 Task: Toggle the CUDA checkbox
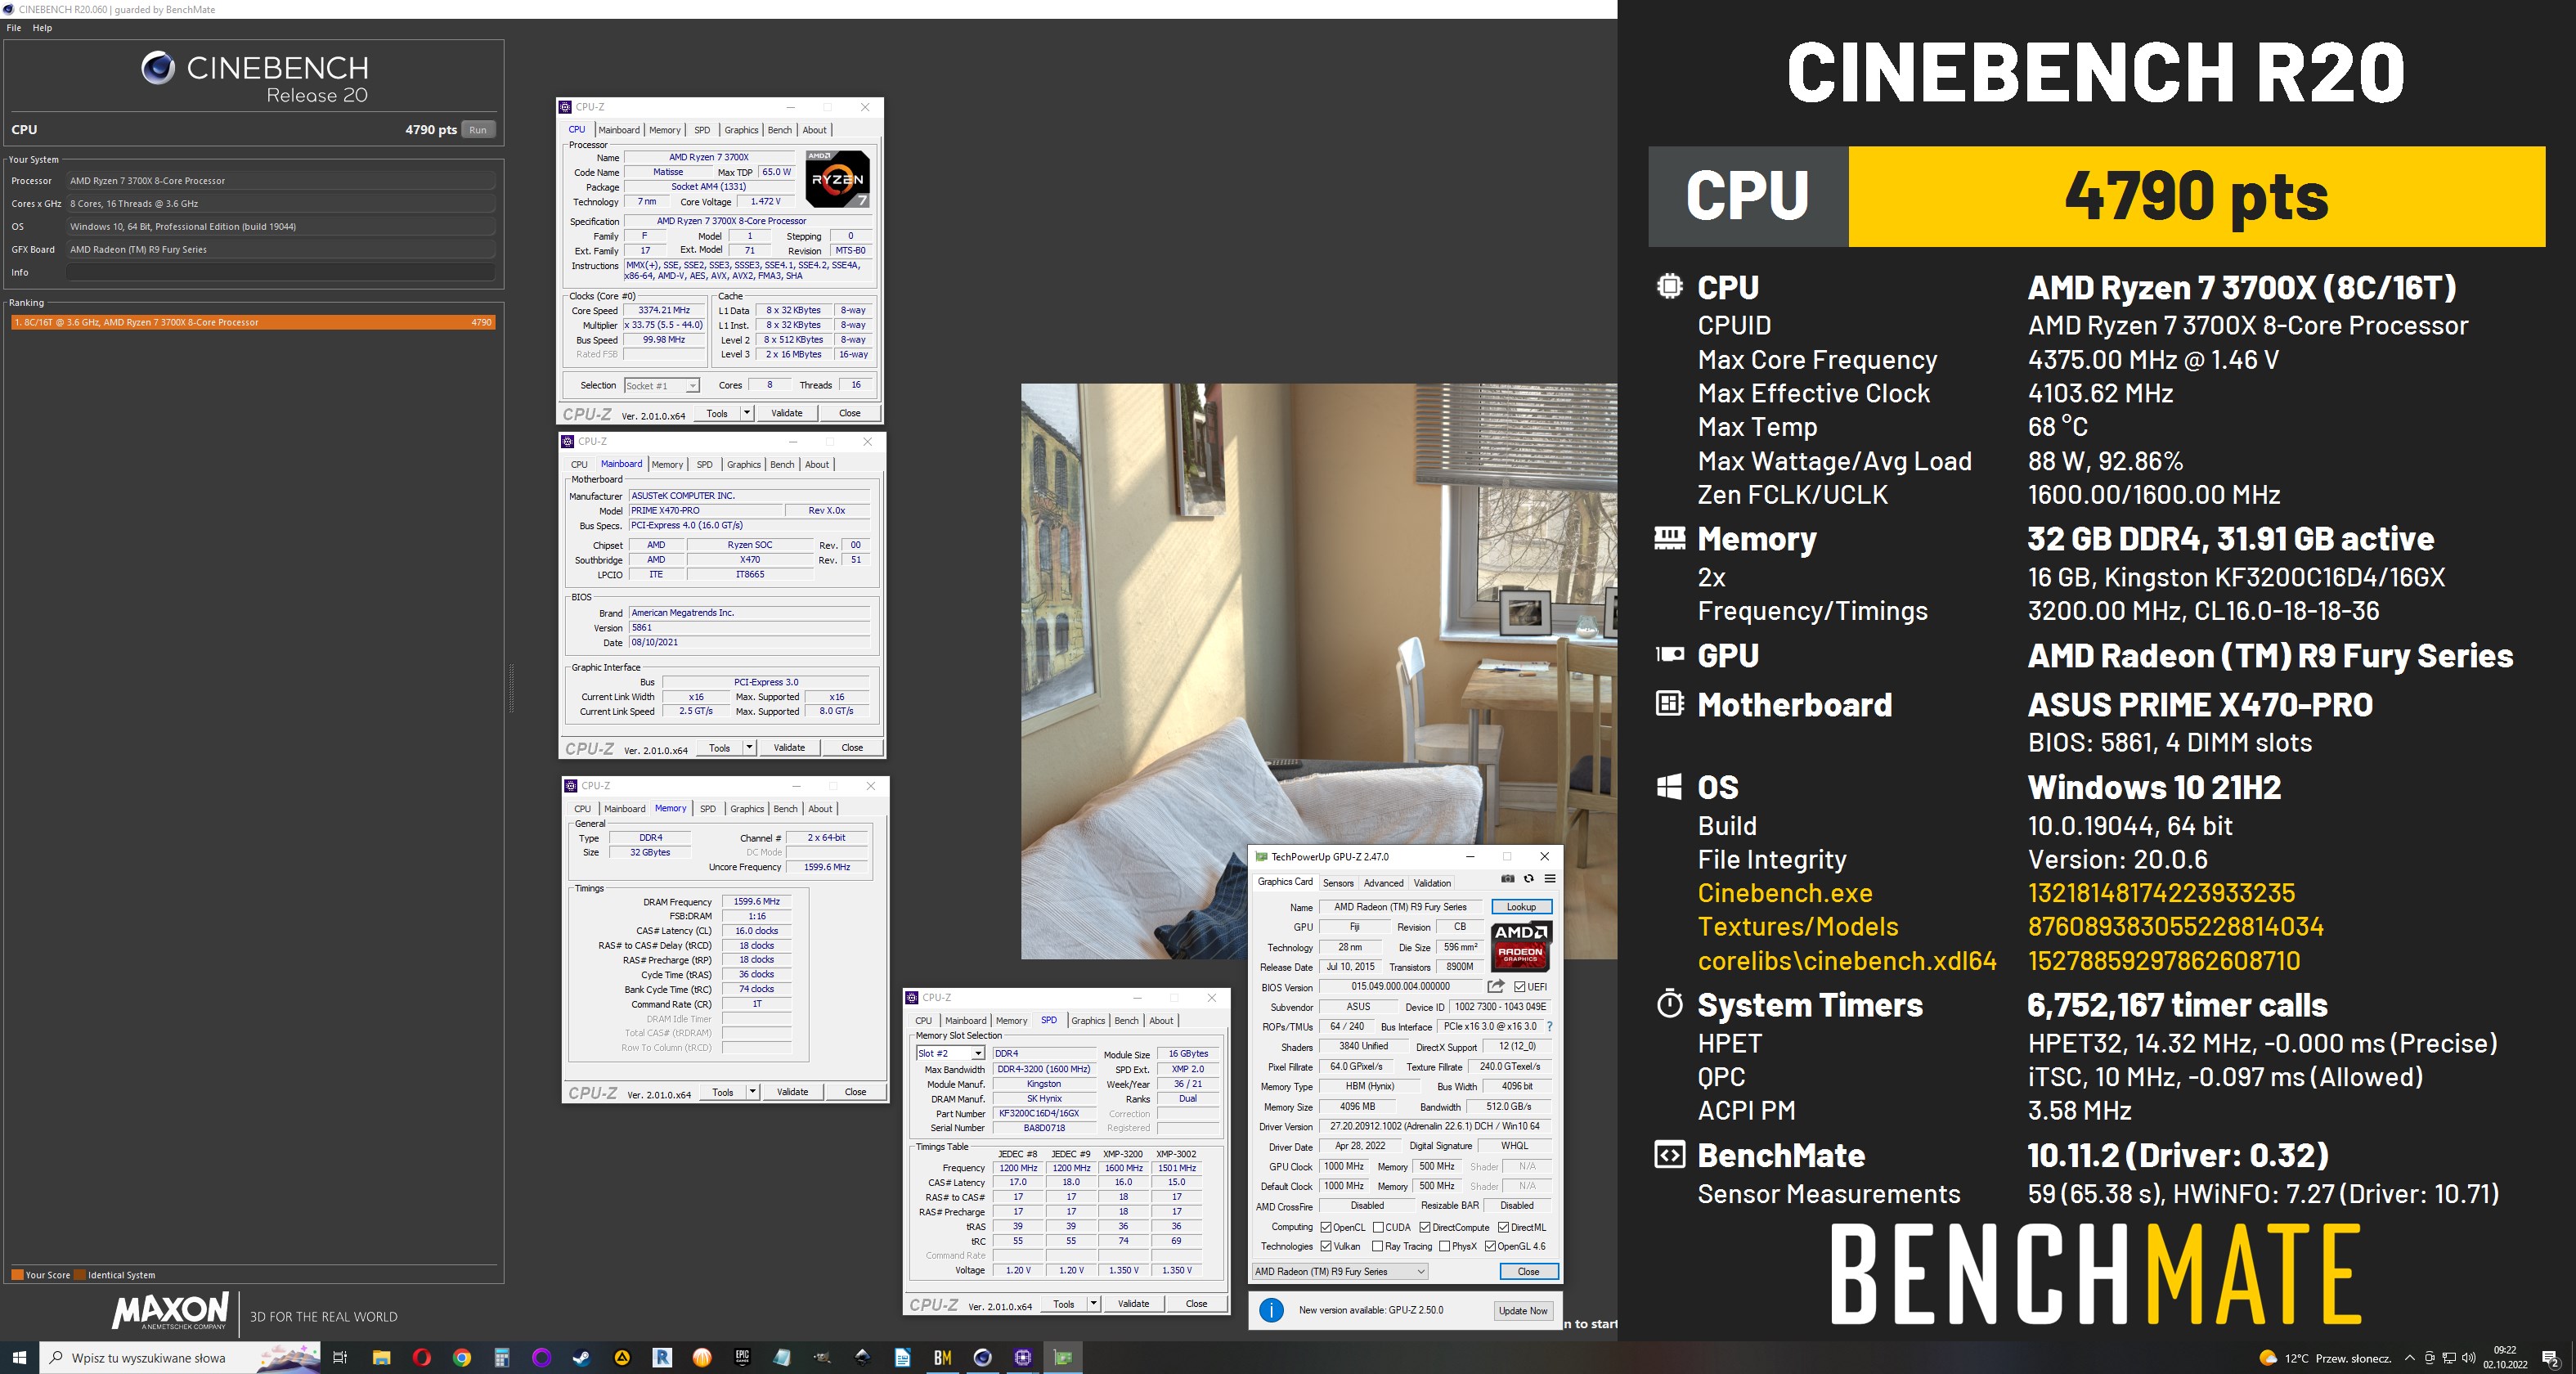1379,1227
